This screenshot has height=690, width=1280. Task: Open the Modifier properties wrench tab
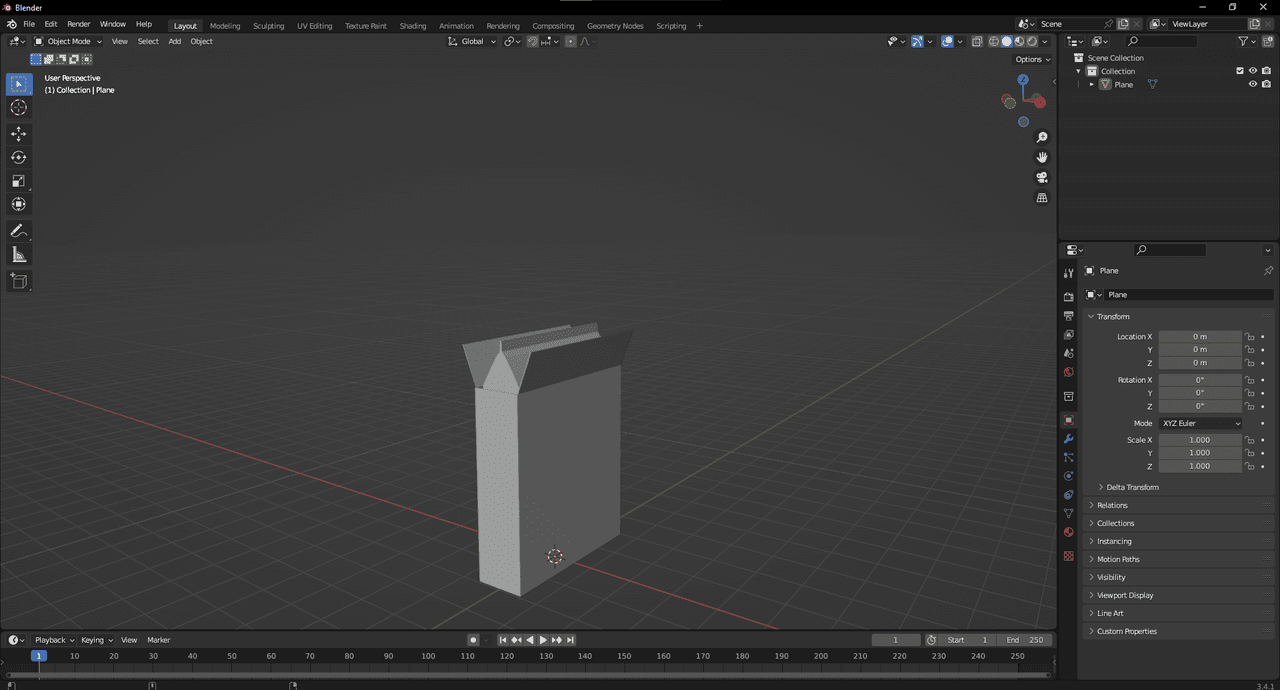click(x=1068, y=439)
